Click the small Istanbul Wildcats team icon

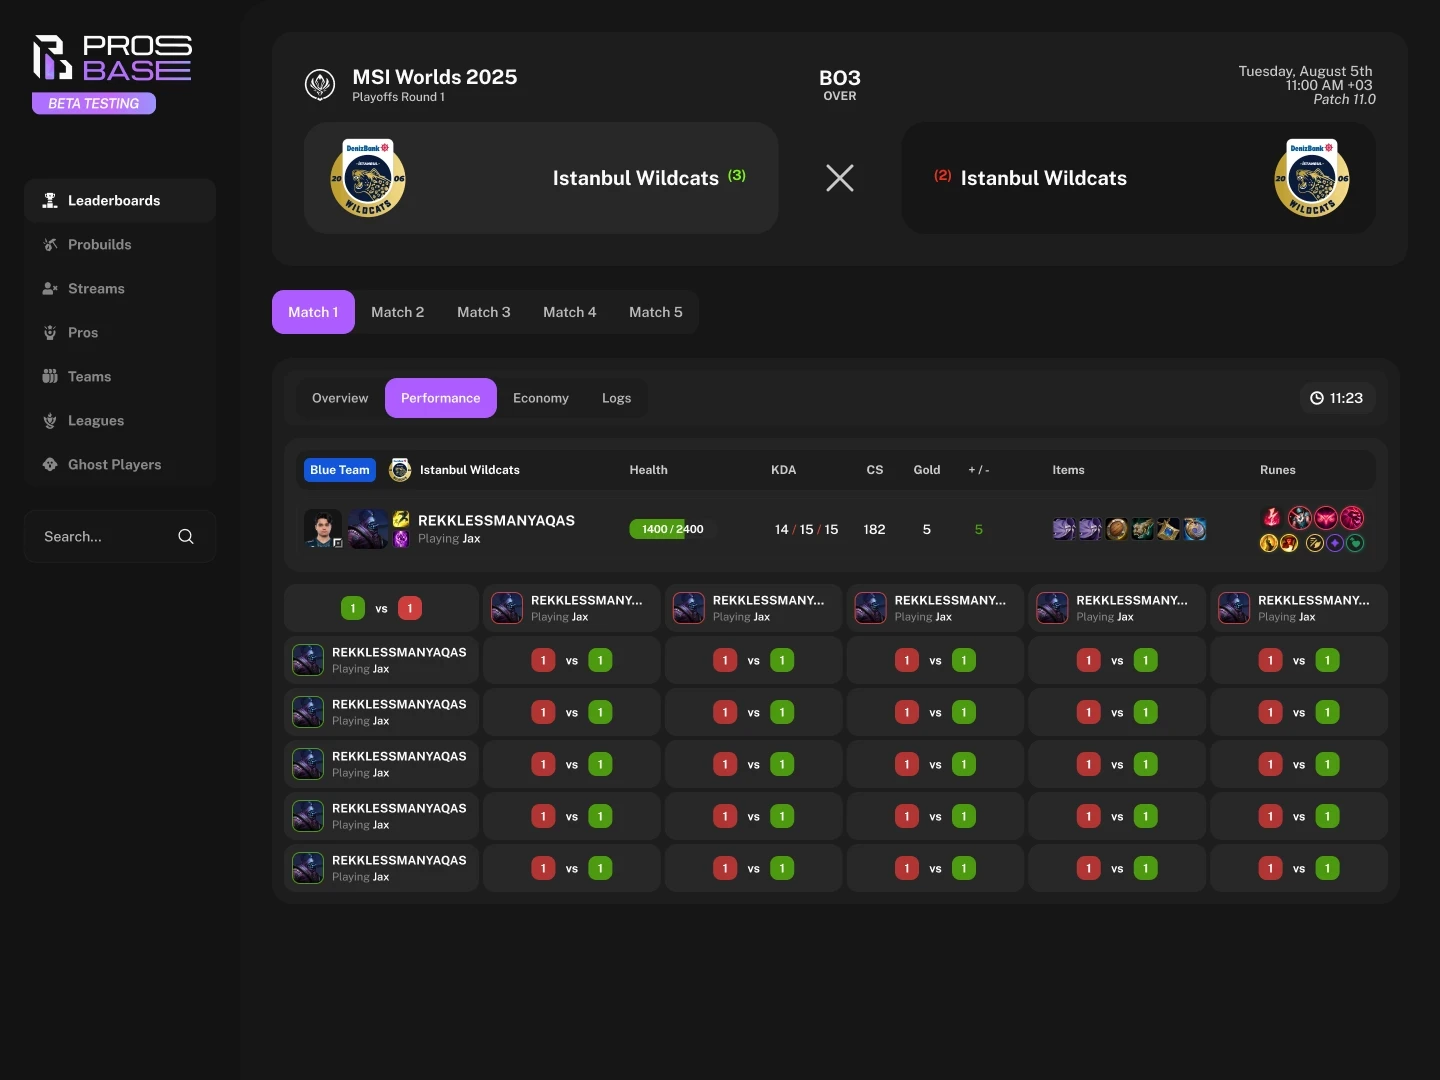click(x=400, y=470)
